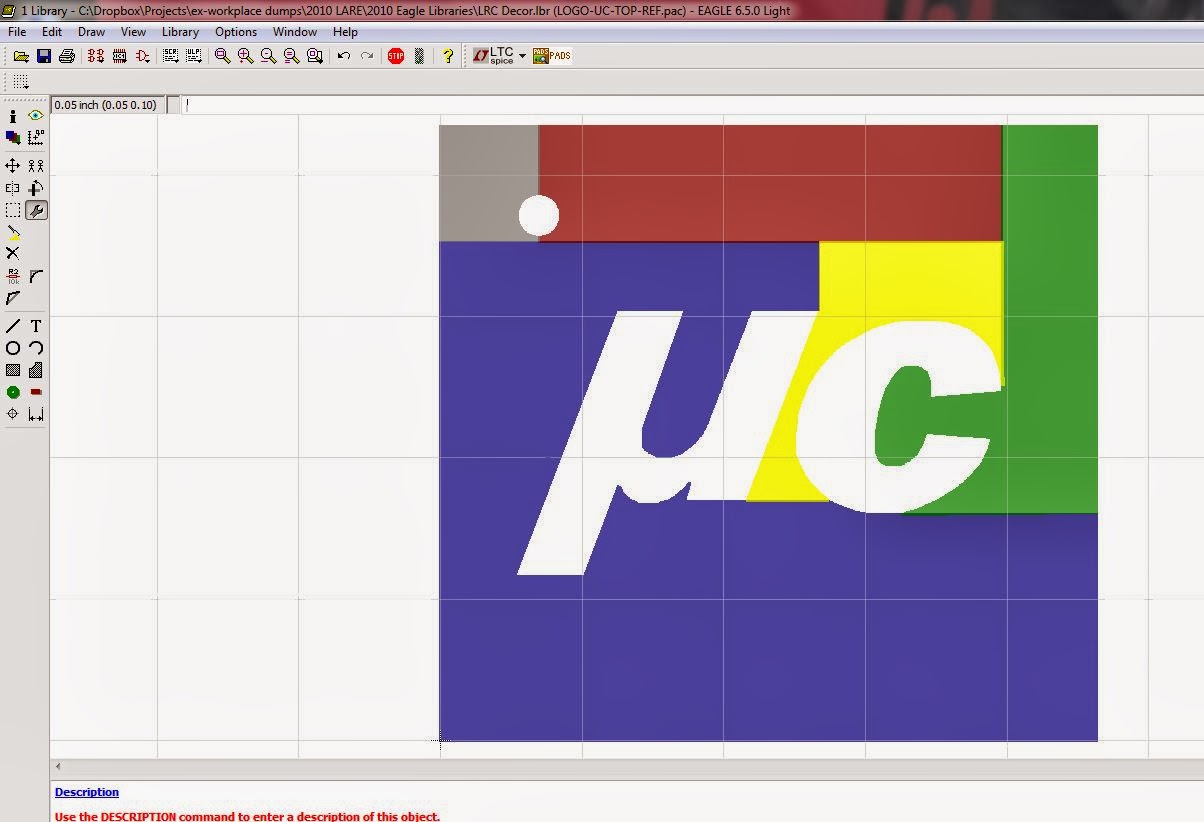The width and height of the screenshot is (1204, 822).
Task: Open the package edit dropdown icon
Action: (120, 56)
